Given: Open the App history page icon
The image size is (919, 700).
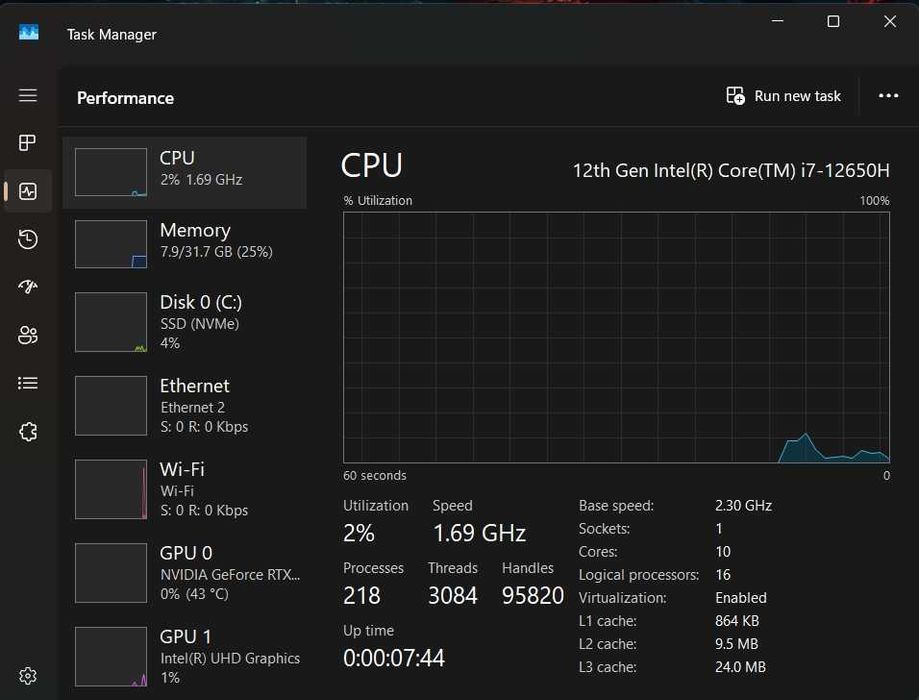Looking at the screenshot, I should (x=28, y=239).
